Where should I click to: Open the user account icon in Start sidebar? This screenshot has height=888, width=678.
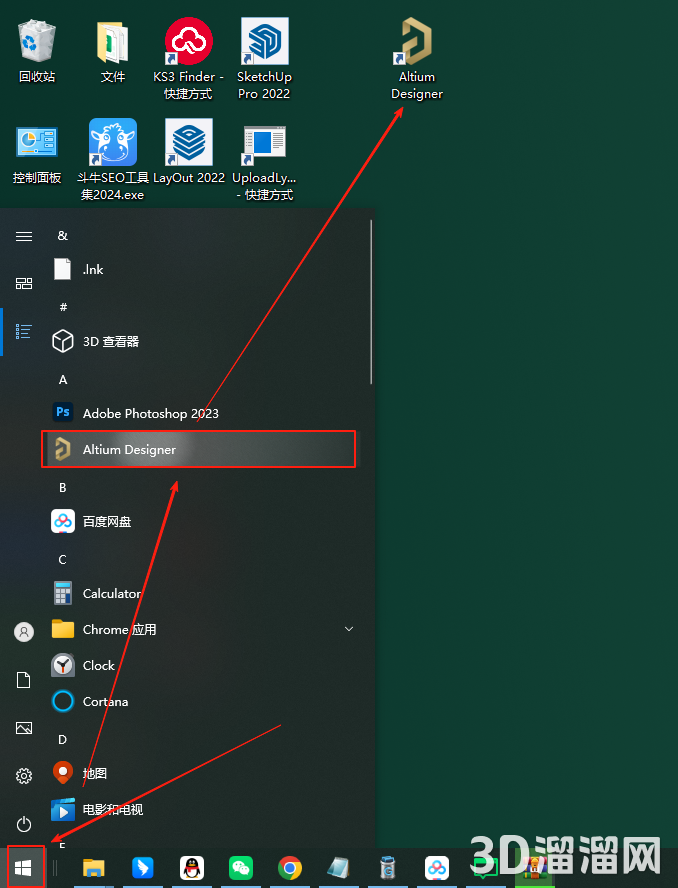pos(24,632)
